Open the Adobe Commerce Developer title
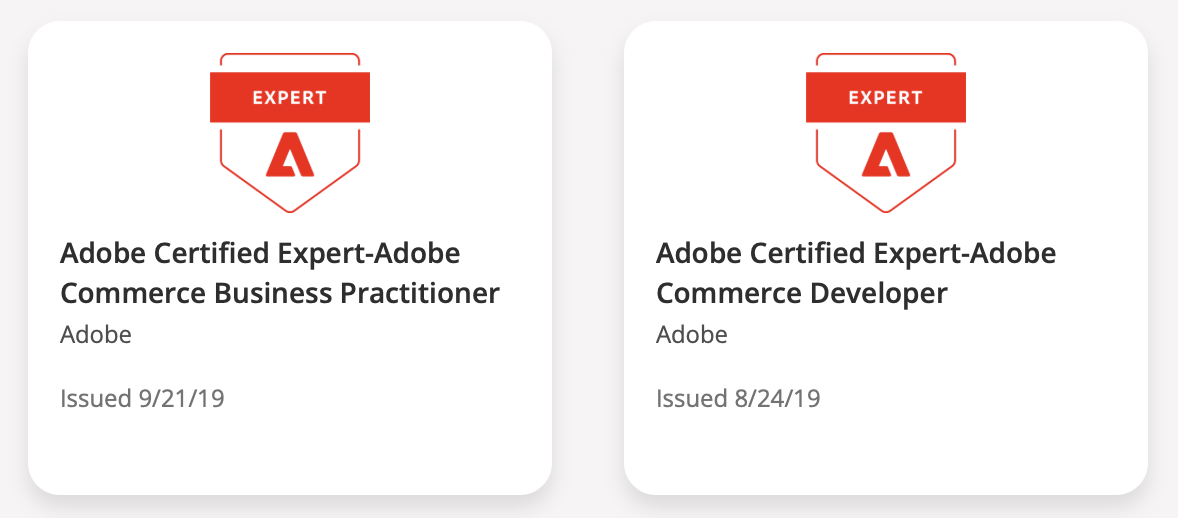 click(x=856, y=274)
